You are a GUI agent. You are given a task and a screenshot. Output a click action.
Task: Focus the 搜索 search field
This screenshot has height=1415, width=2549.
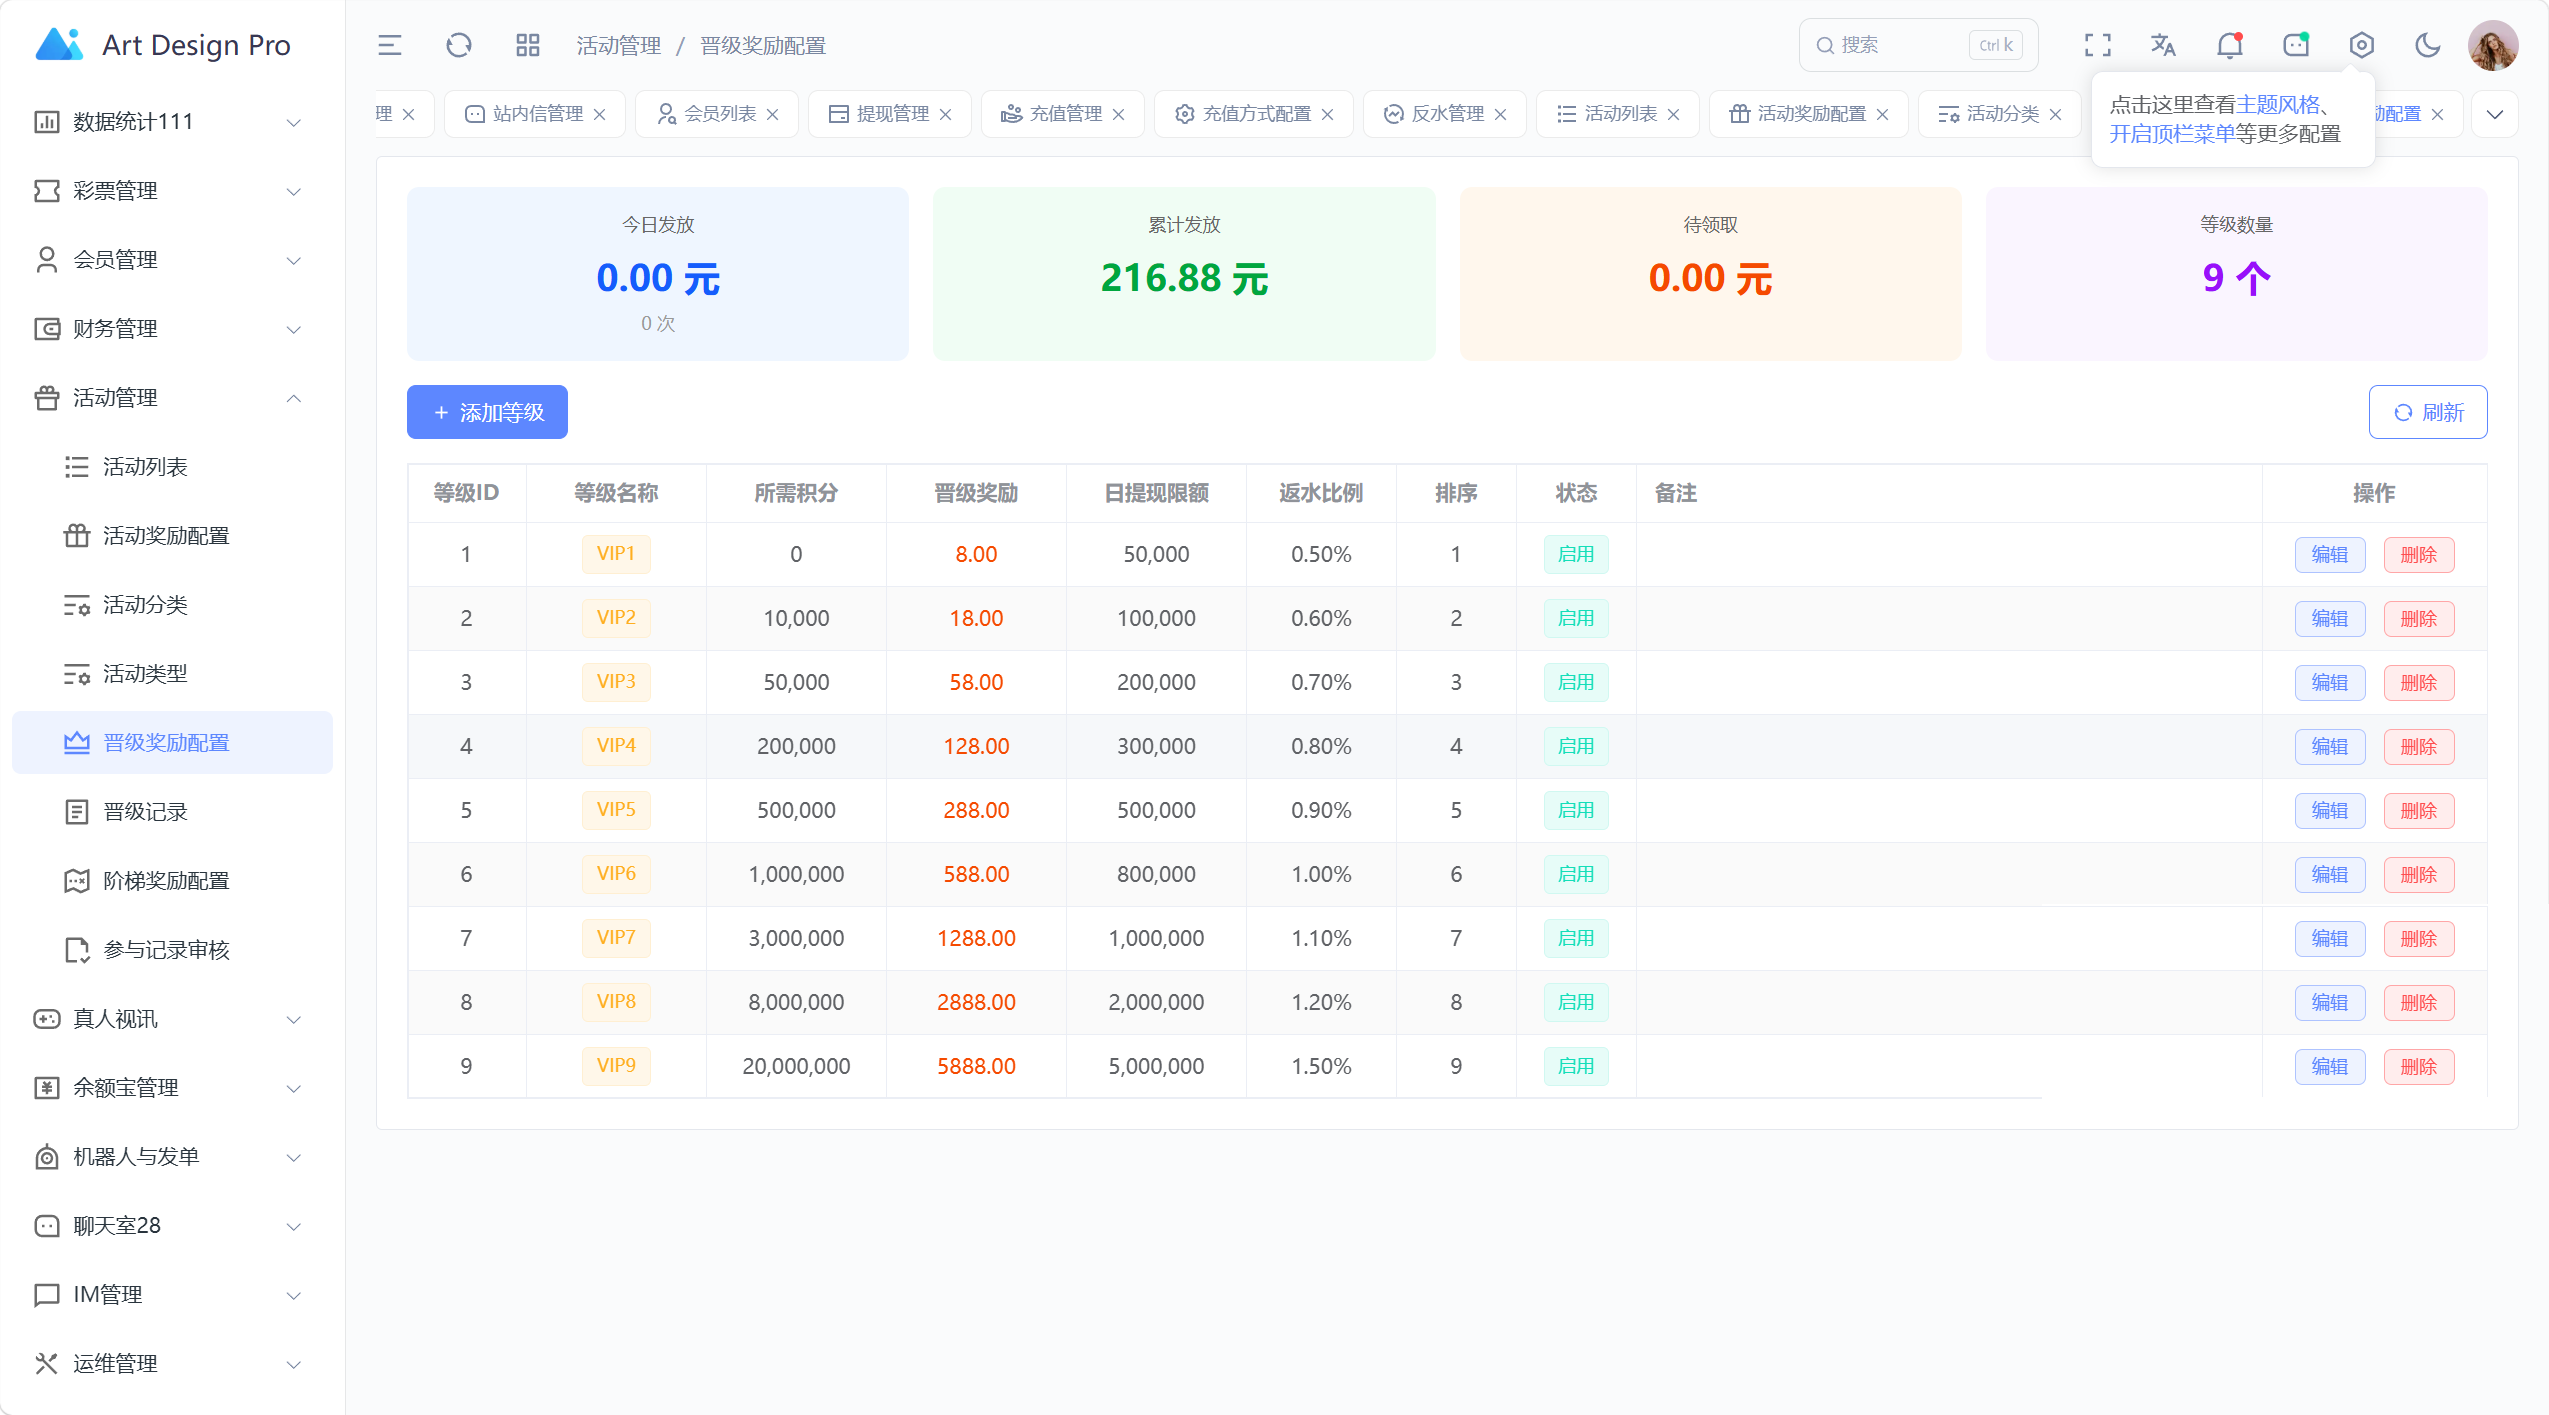pos(1918,45)
